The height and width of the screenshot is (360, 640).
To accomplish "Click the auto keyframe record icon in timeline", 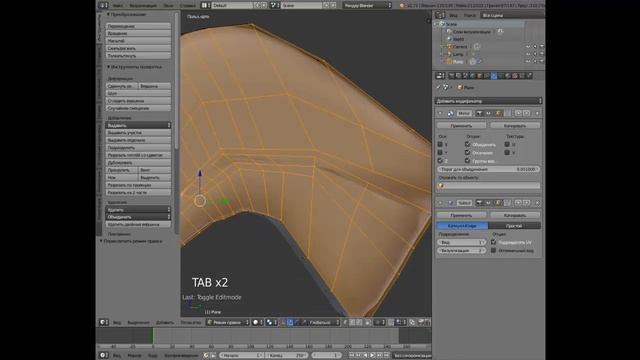I will [x=206, y=356].
